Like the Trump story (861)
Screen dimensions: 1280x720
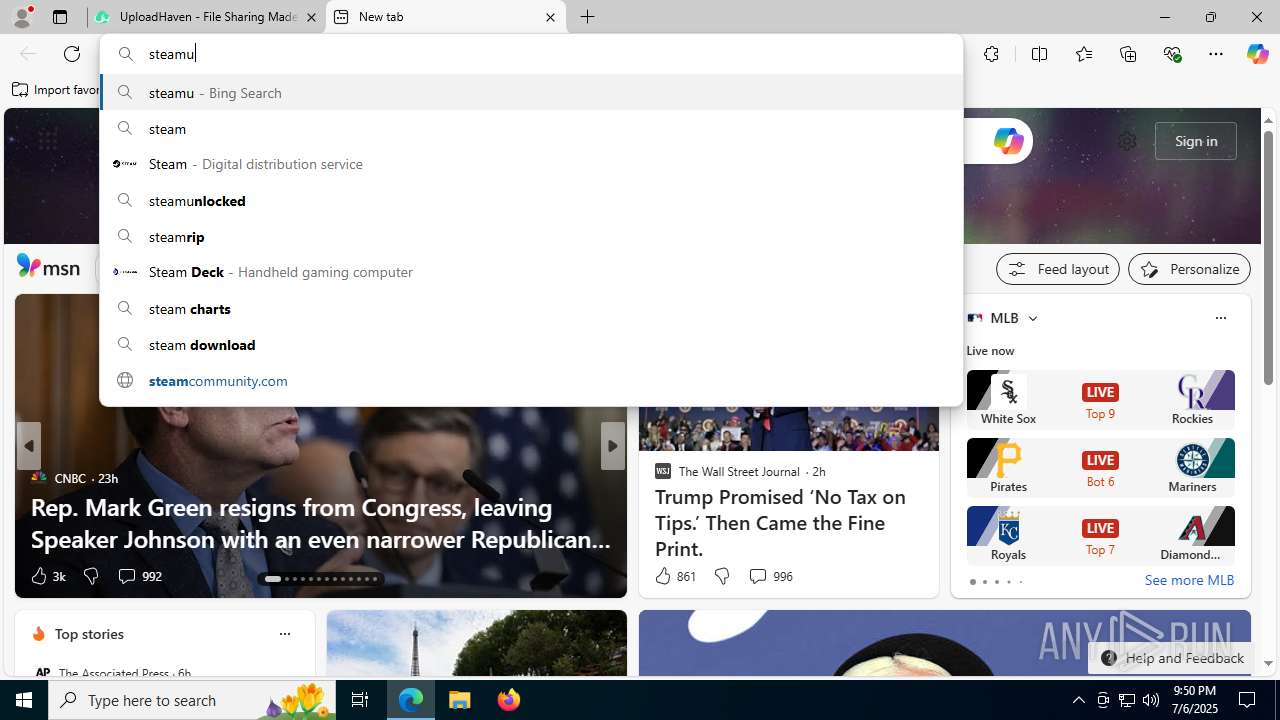tap(675, 576)
